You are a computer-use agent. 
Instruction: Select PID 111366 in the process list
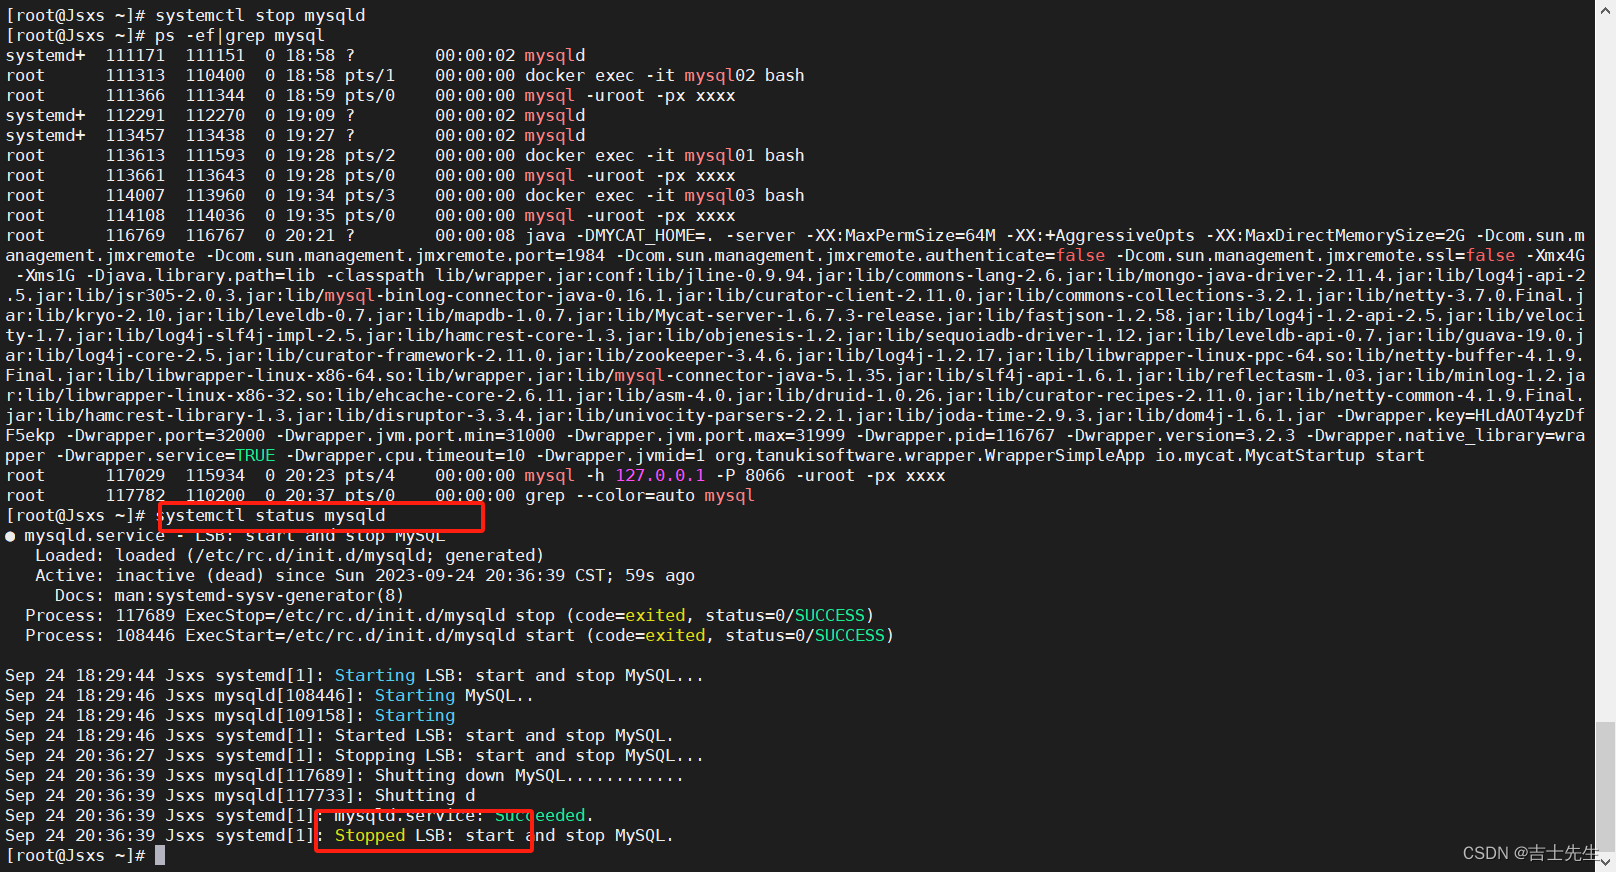(135, 95)
